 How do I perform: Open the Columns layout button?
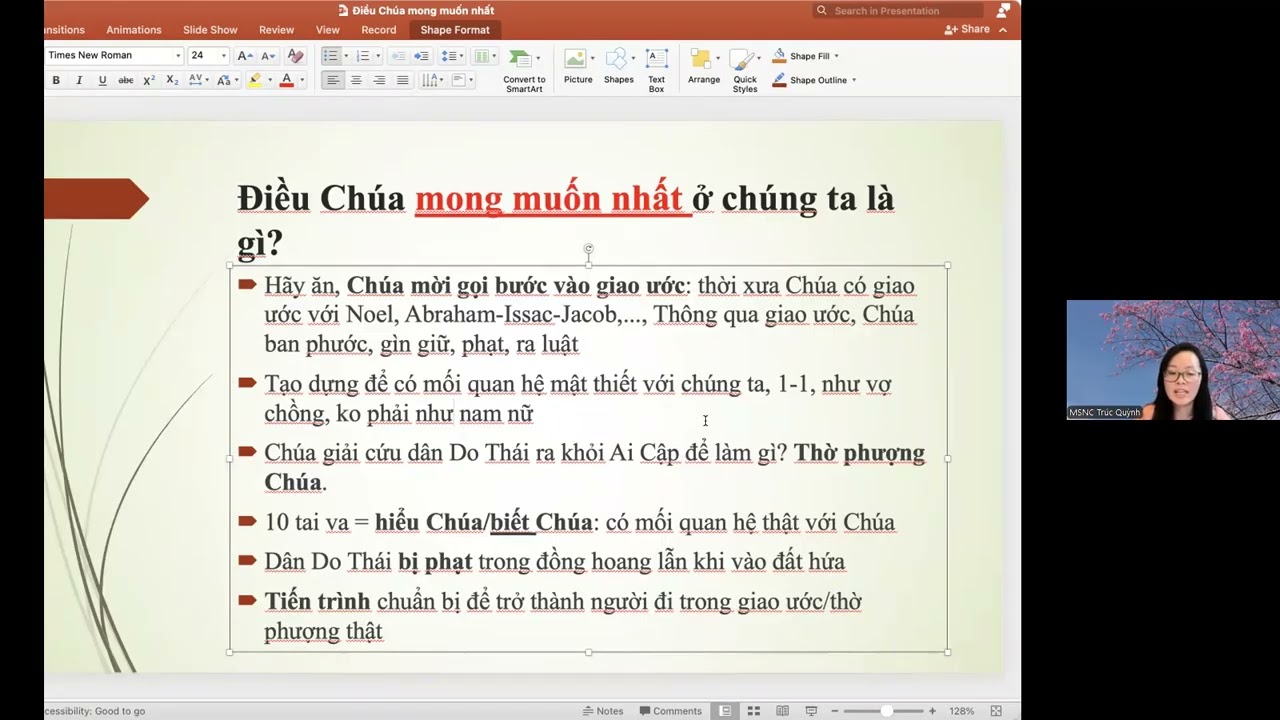tap(484, 56)
